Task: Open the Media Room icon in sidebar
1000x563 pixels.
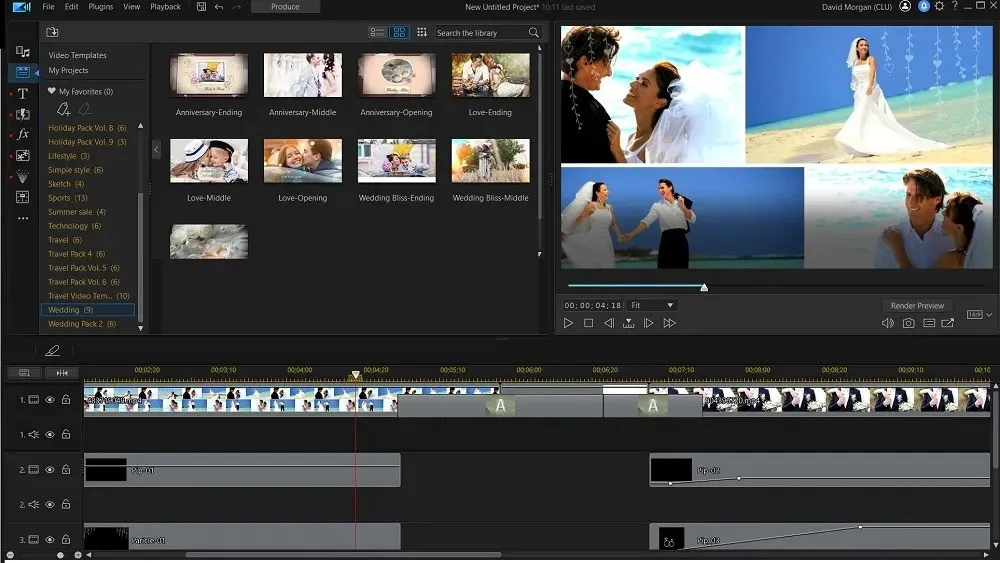Action: (22, 52)
